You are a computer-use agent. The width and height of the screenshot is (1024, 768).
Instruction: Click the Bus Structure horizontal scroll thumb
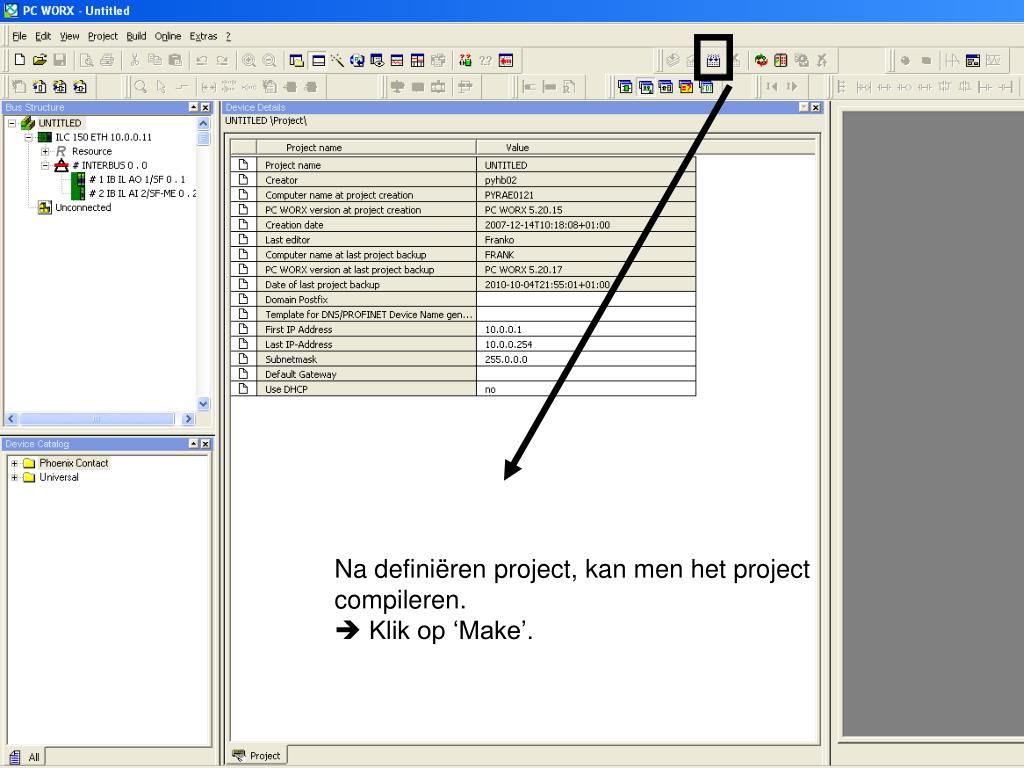coord(97,419)
